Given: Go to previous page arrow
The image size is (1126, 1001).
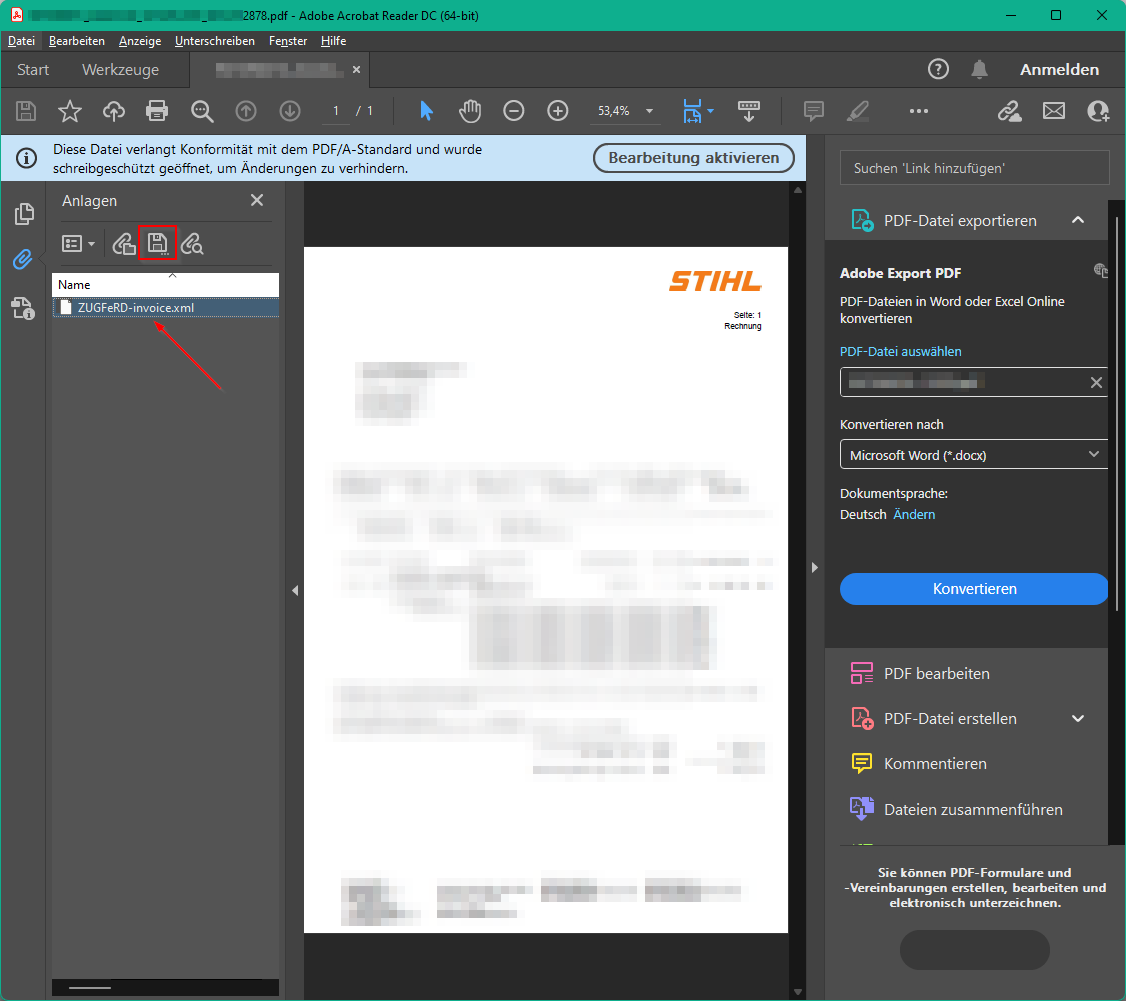Looking at the screenshot, I should tap(246, 111).
